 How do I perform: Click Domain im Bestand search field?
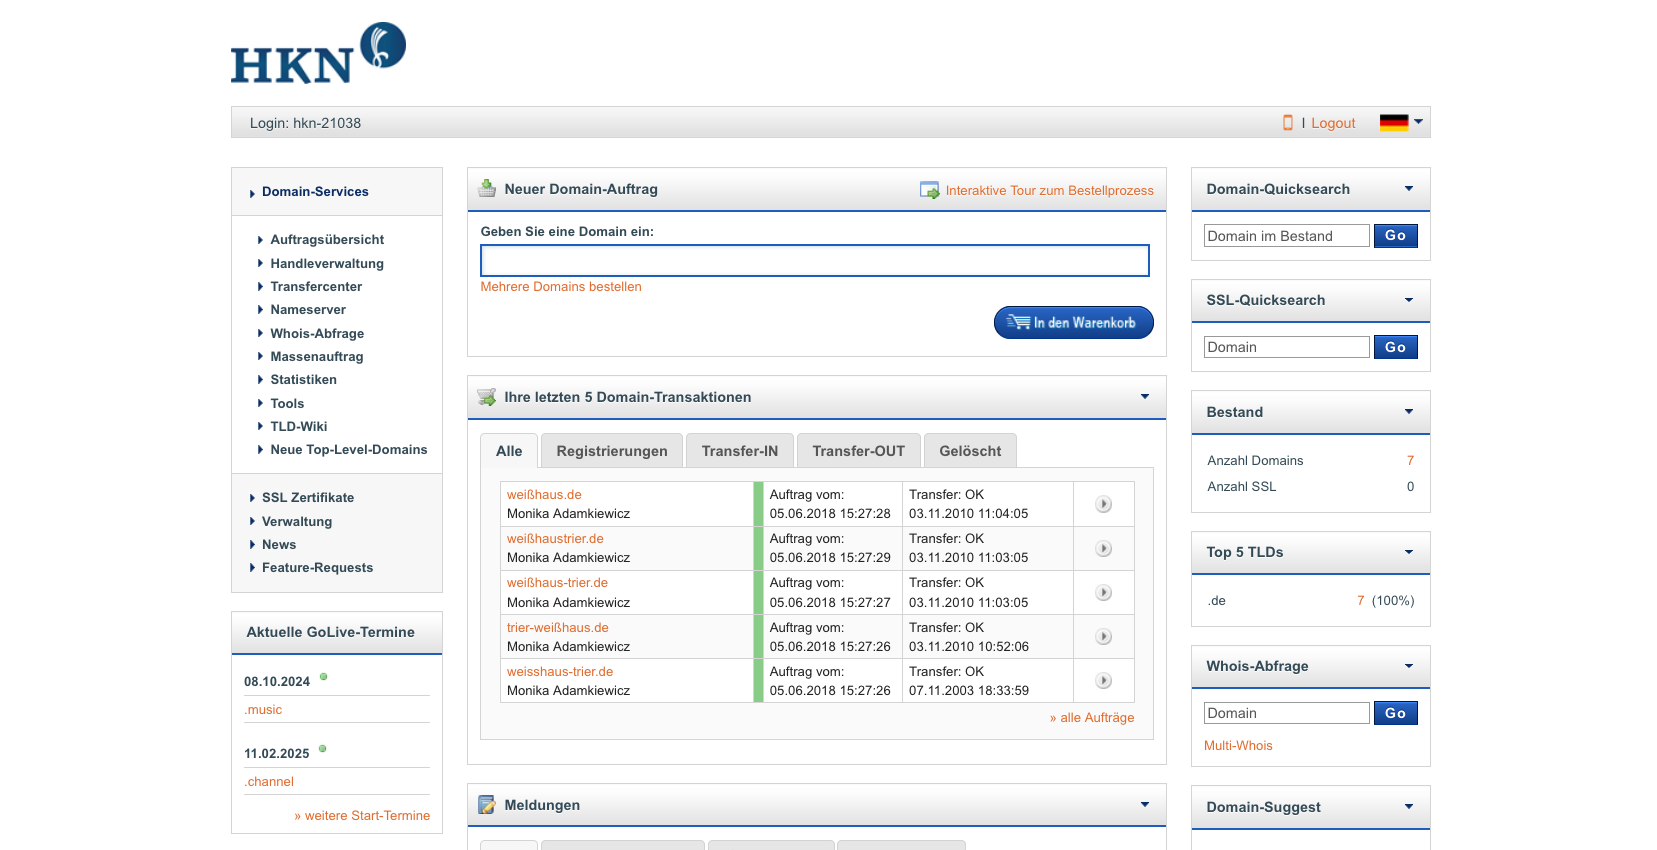pyautogui.click(x=1287, y=236)
